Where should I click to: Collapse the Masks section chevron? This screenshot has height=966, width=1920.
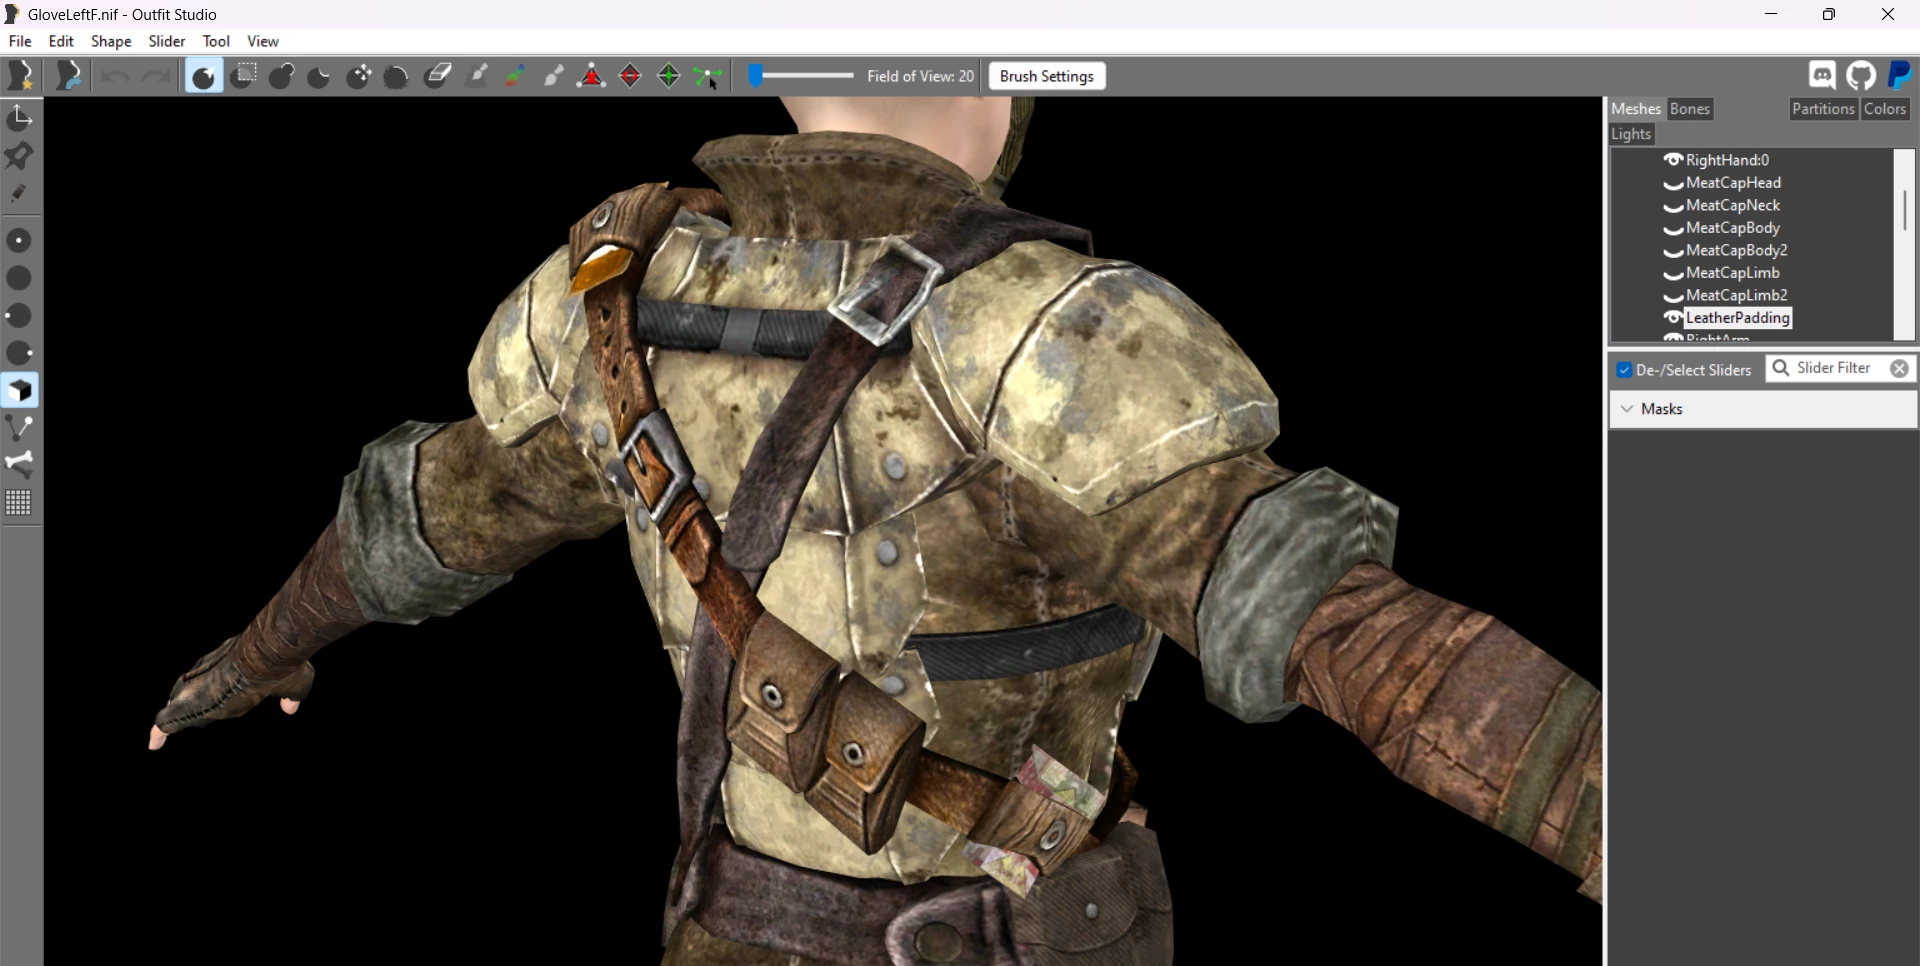click(1628, 409)
